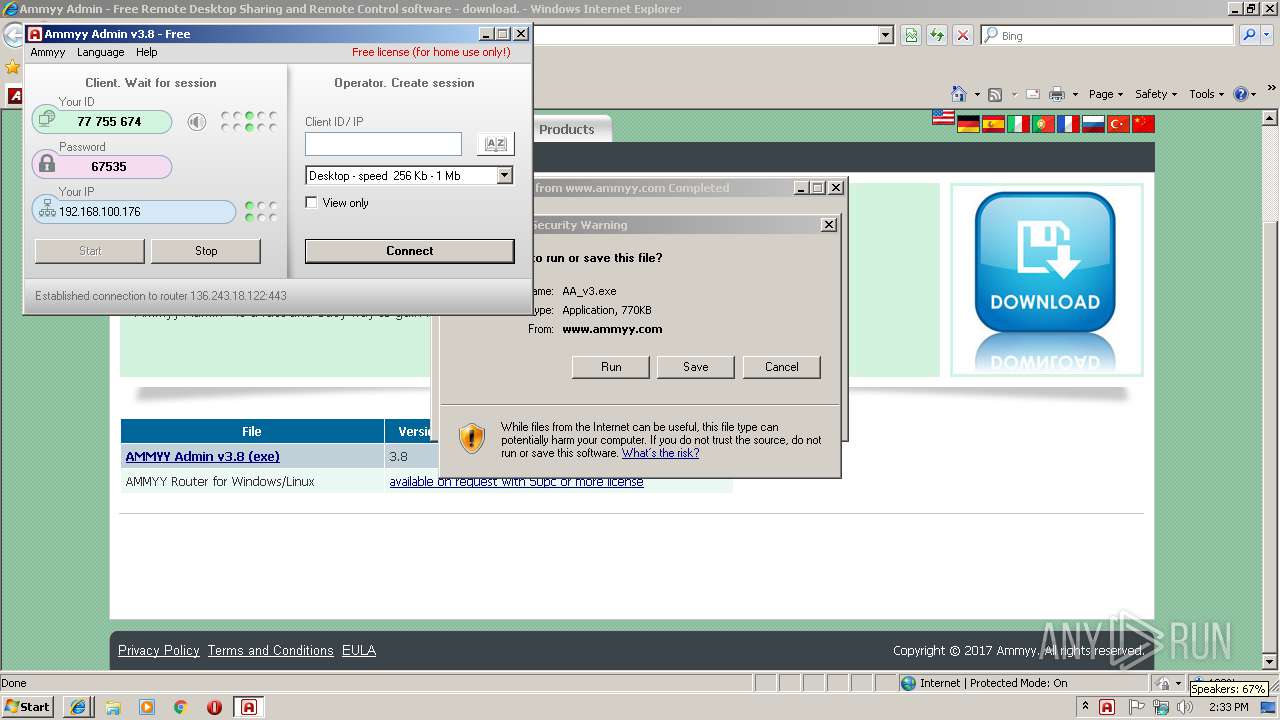1280x720 pixels.
Task: Click the Bing search box
Action: (x=1108, y=35)
